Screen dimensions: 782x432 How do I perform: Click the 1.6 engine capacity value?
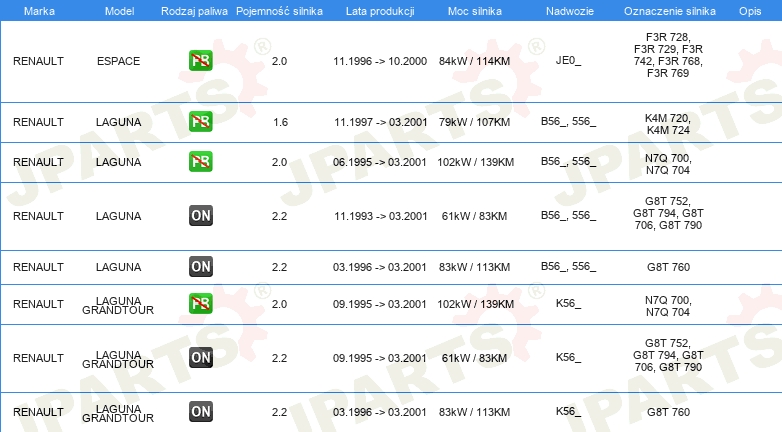click(280, 122)
